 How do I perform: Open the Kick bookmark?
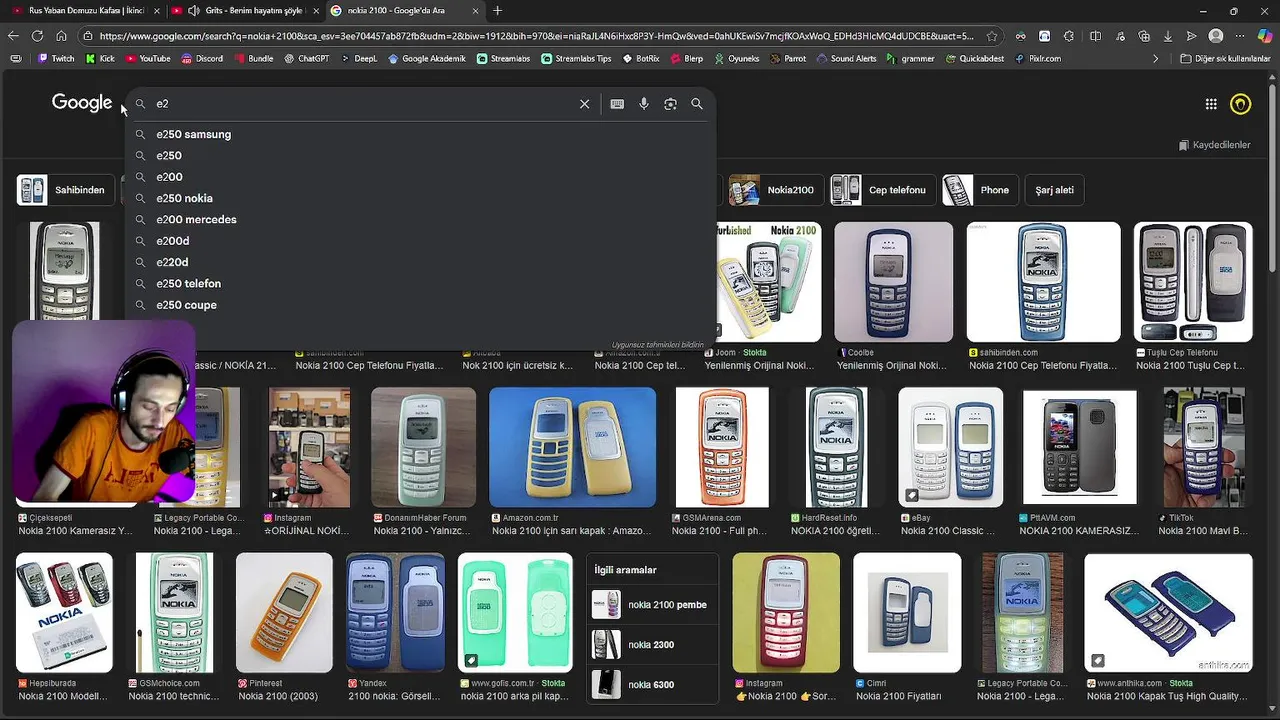point(101,59)
